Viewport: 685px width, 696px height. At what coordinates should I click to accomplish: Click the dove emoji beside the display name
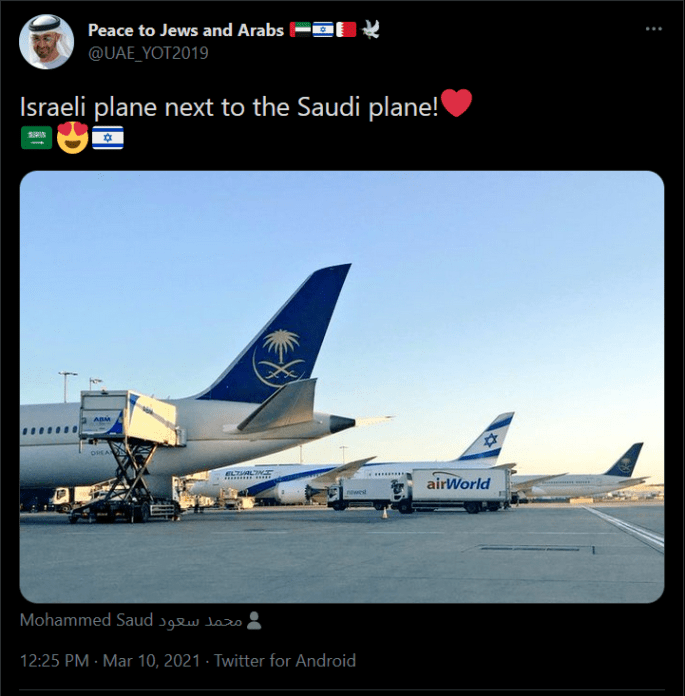(x=370, y=30)
